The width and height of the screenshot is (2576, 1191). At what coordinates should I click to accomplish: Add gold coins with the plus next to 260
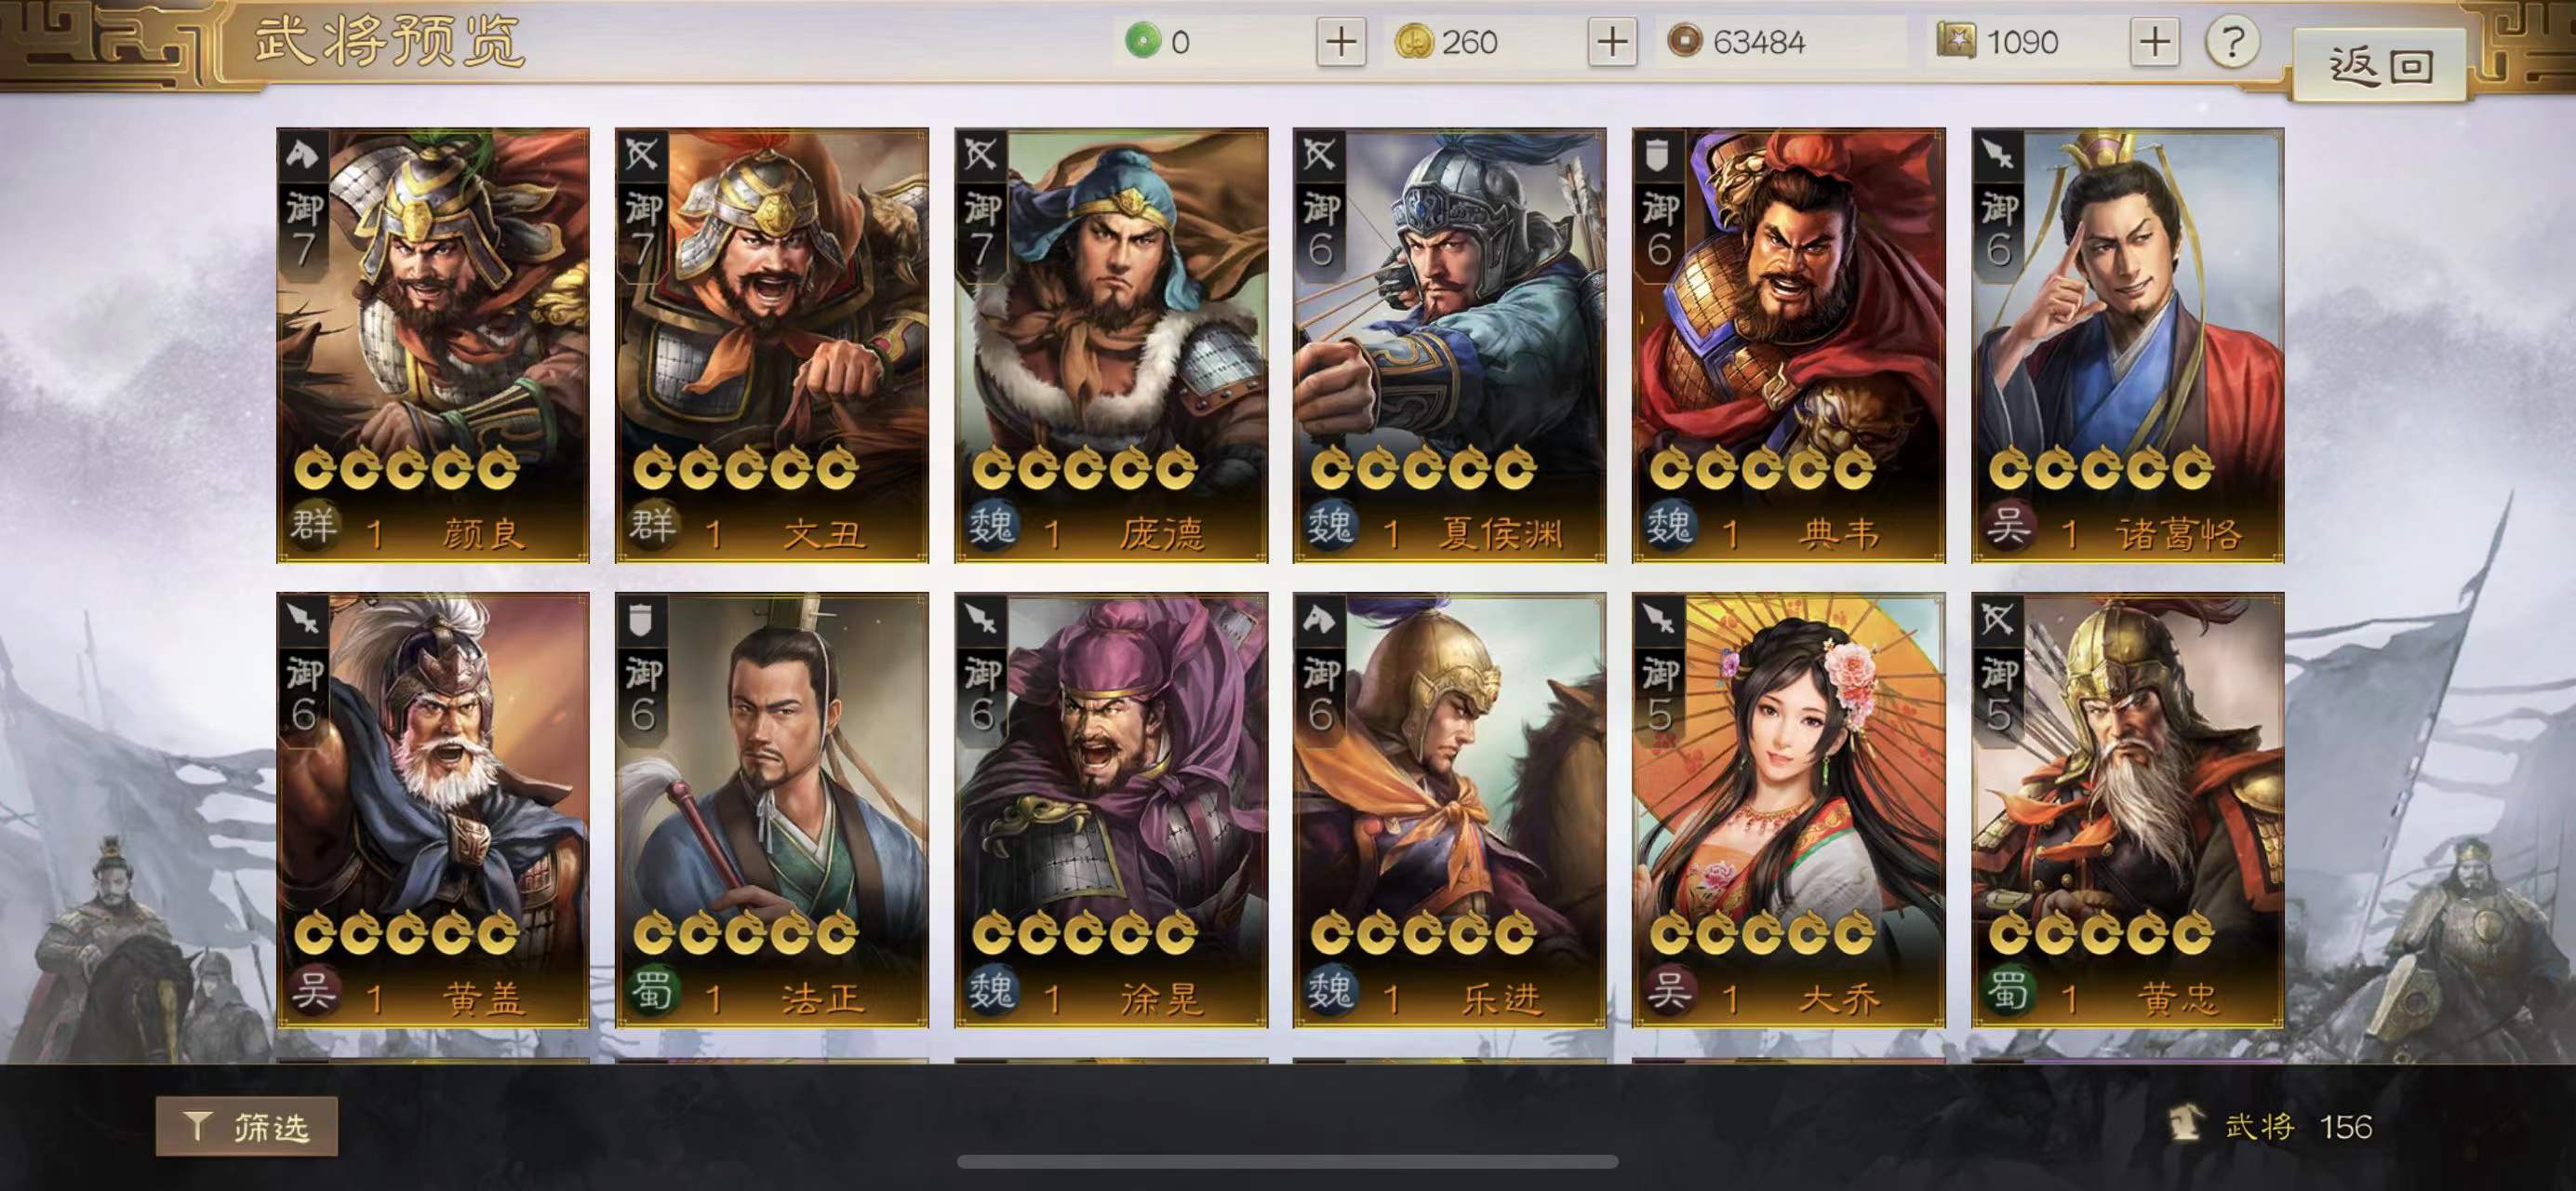pyautogui.click(x=1612, y=42)
